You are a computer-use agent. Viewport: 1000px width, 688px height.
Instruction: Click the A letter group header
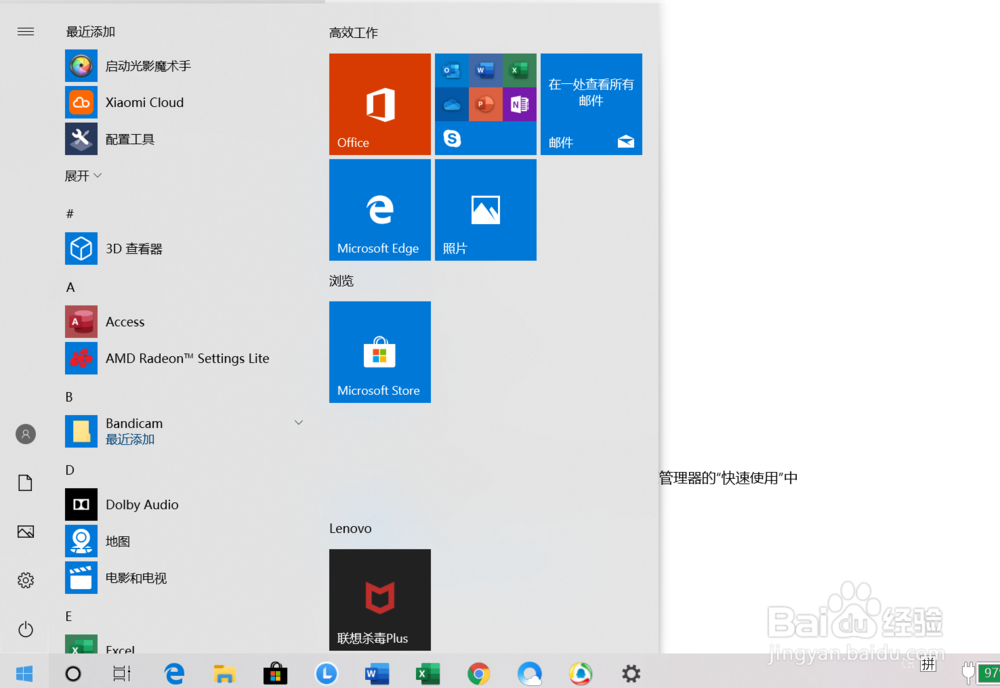pyautogui.click(x=70, y=287)
